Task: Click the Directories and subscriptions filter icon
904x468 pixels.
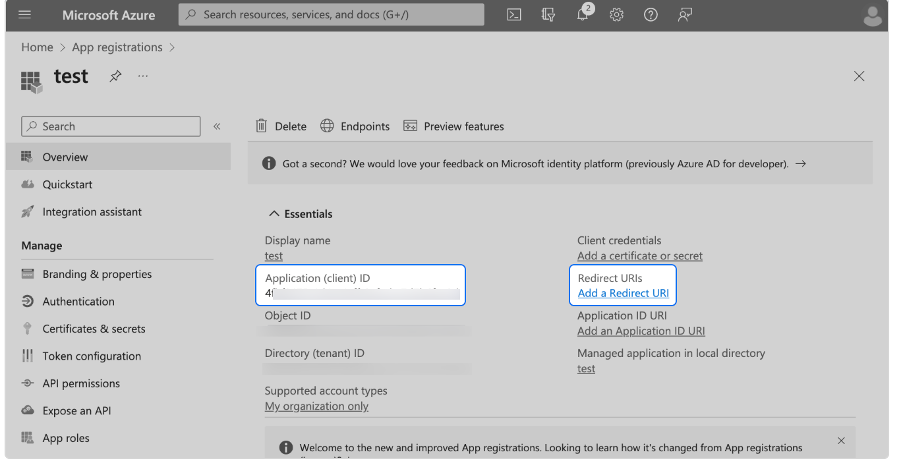Action: pyautogui.click(x=548, y=15)
